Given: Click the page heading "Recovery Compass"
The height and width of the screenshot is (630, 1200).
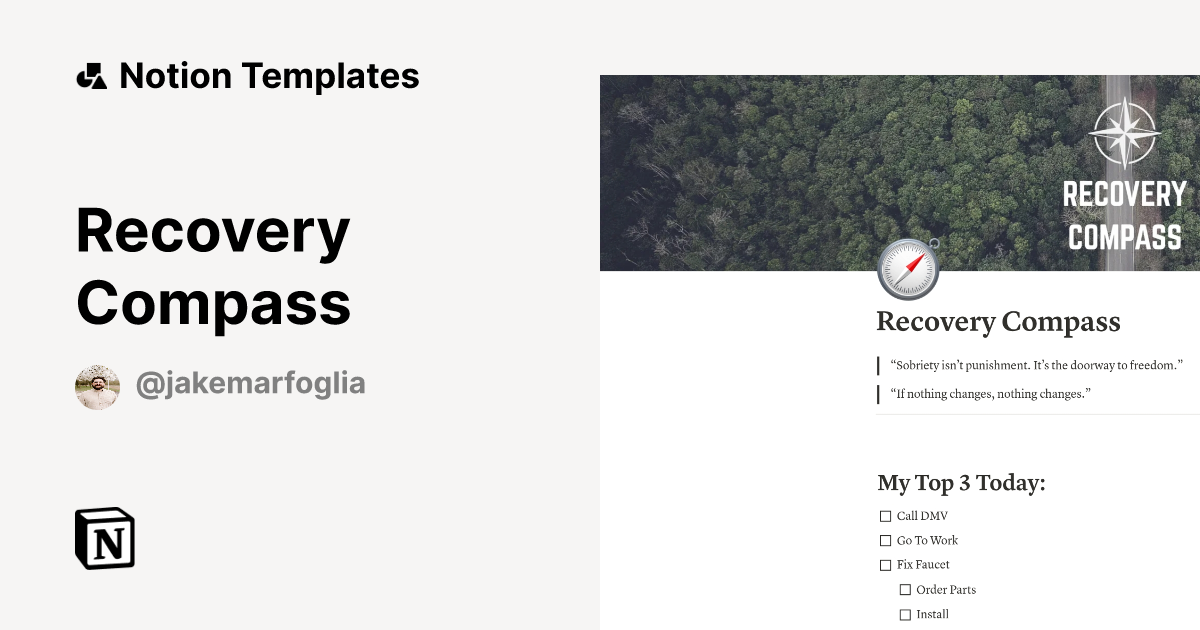Looking at the screenshot, I should [x=998, y=321].
